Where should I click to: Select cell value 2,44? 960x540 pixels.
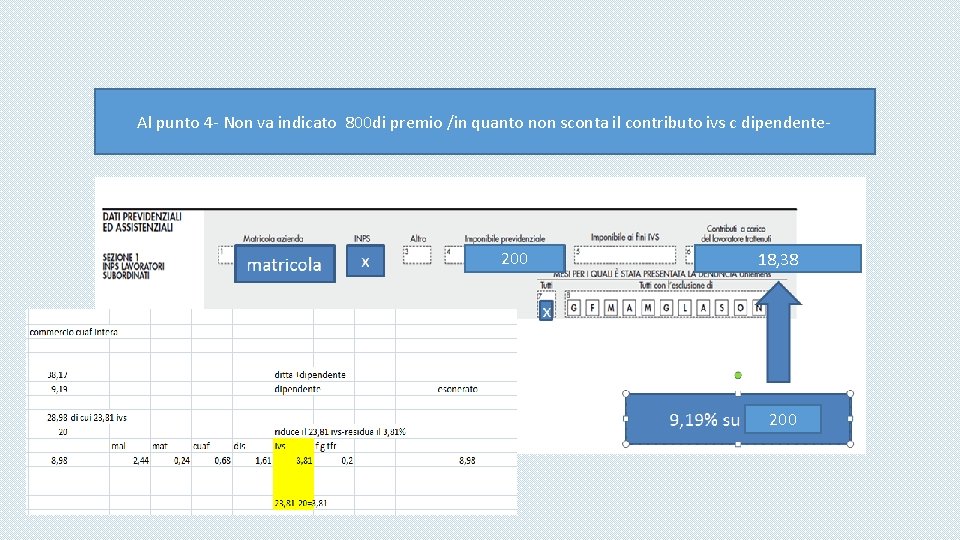[x=130, y=460]
